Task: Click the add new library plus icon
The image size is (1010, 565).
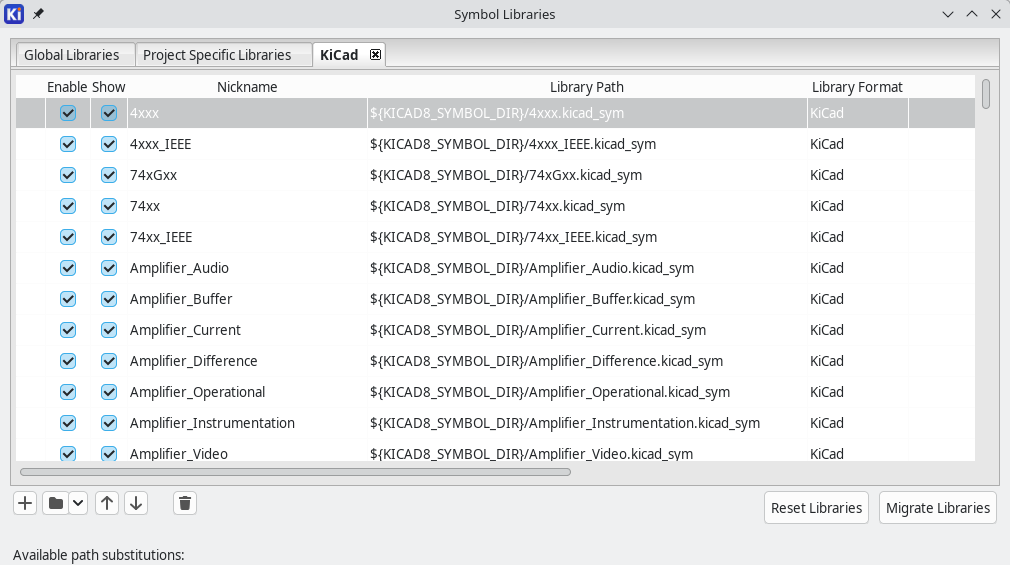Action: (x=26, y=503)
